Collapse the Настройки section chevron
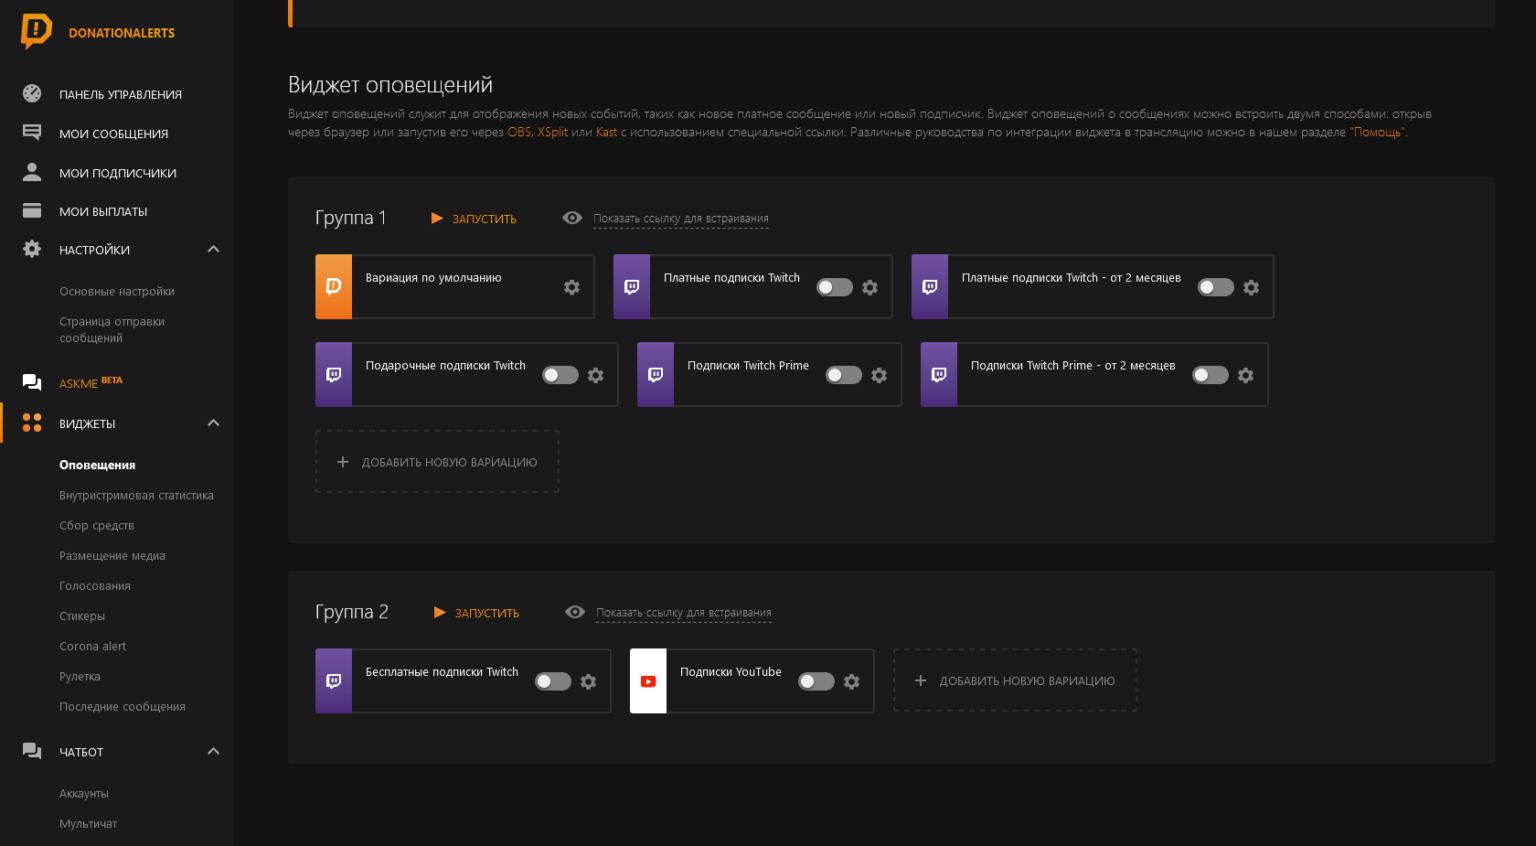This screenshot has height=846, width=1536. click(213, 249)
